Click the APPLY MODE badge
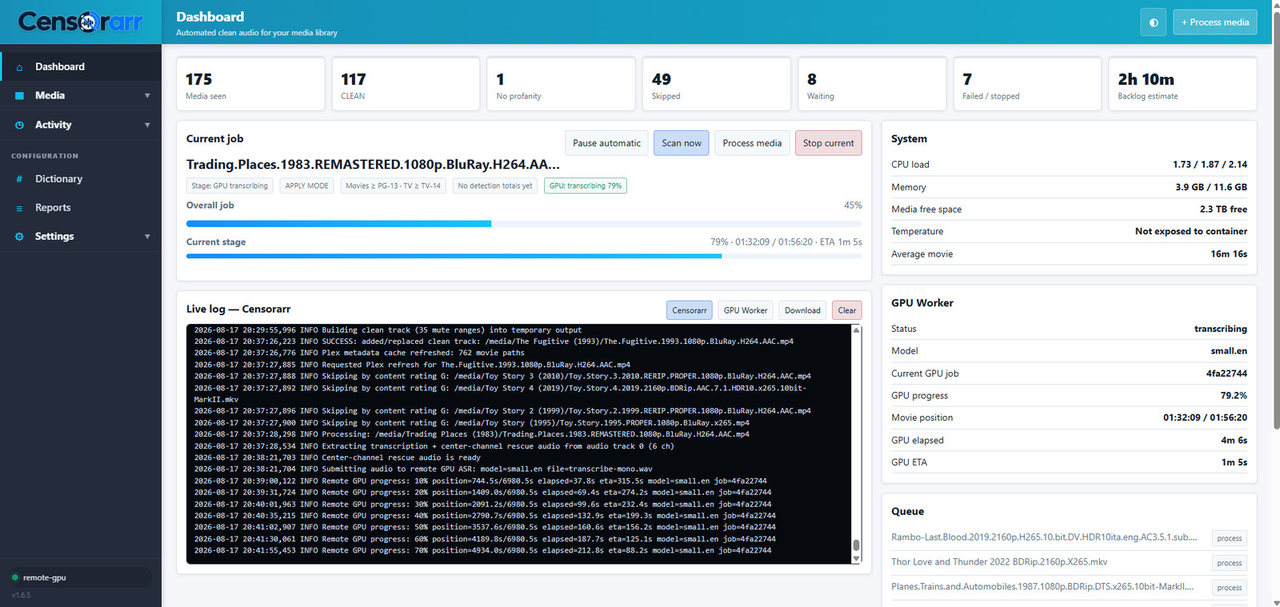This screenshot has height=607, width=1280. pos(307,186)
